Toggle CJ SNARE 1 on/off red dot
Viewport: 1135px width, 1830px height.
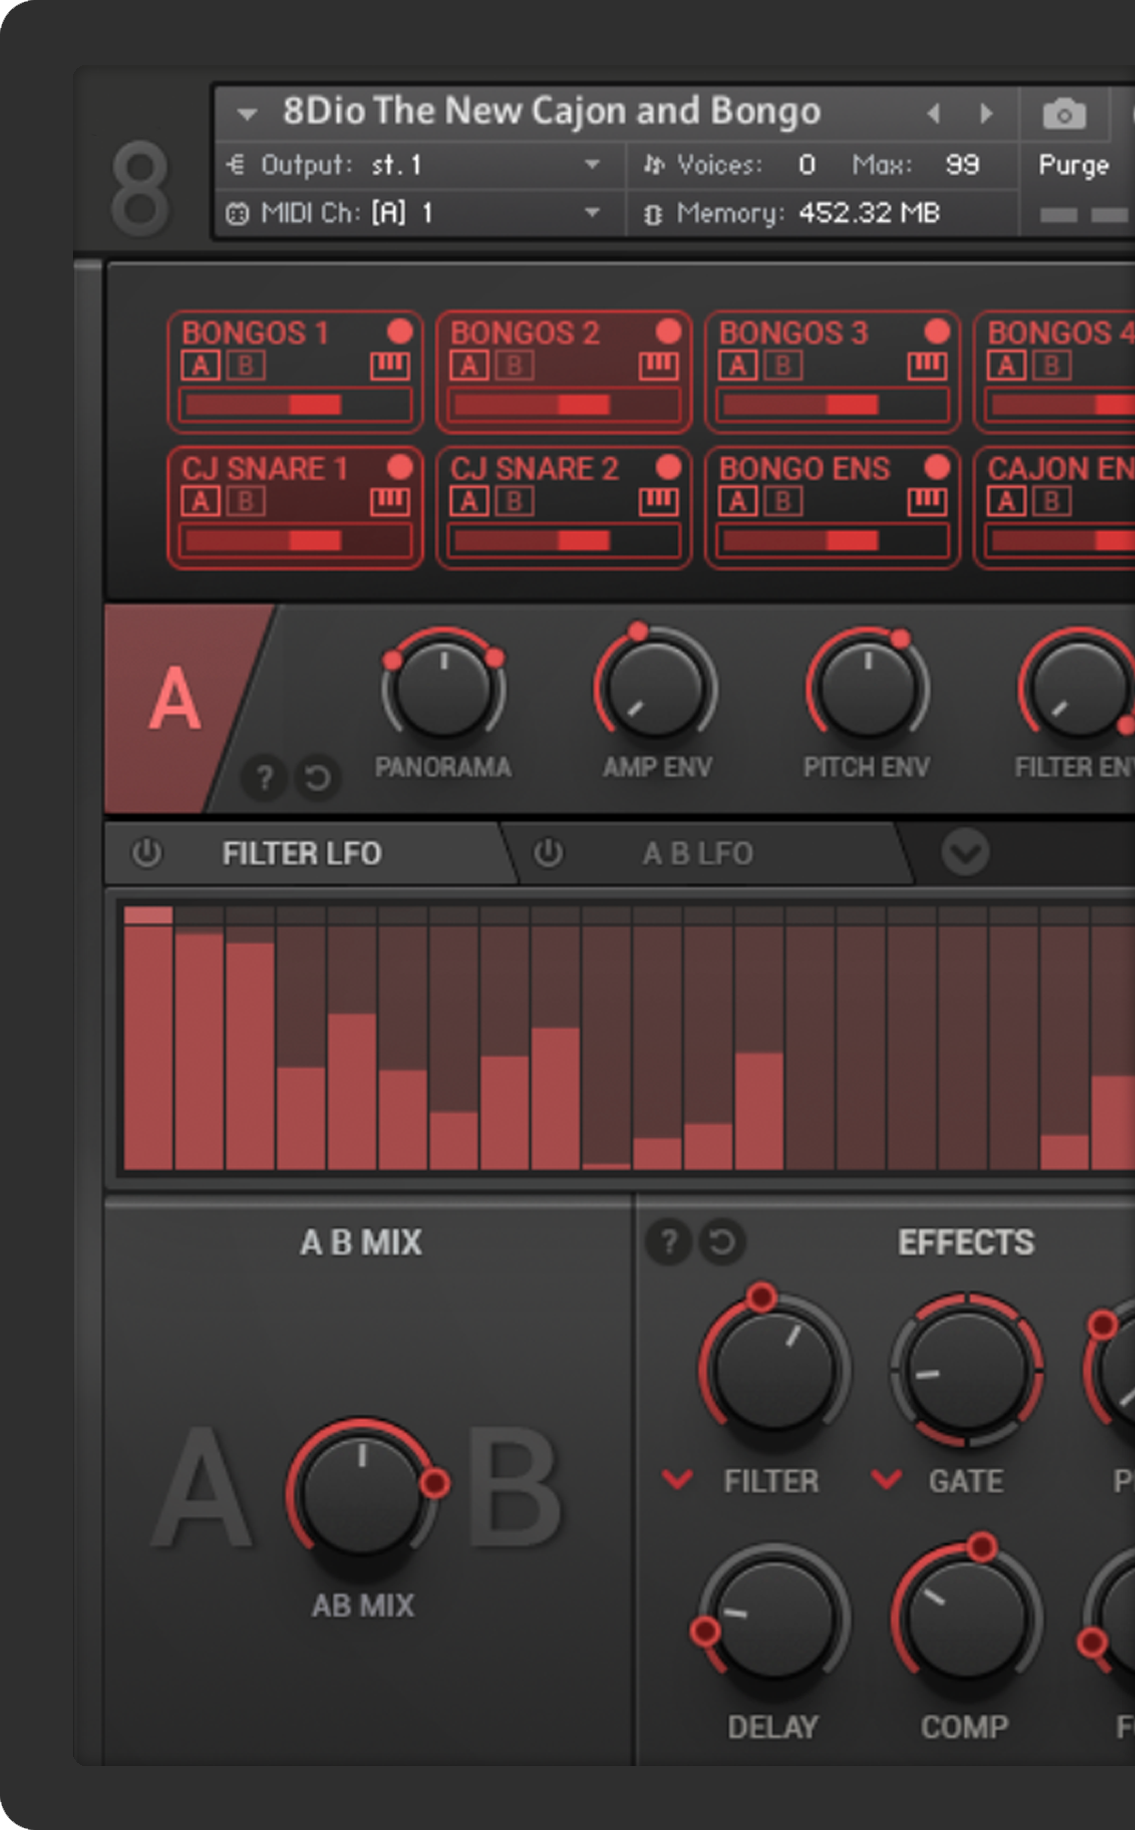[x=399, y=467]
